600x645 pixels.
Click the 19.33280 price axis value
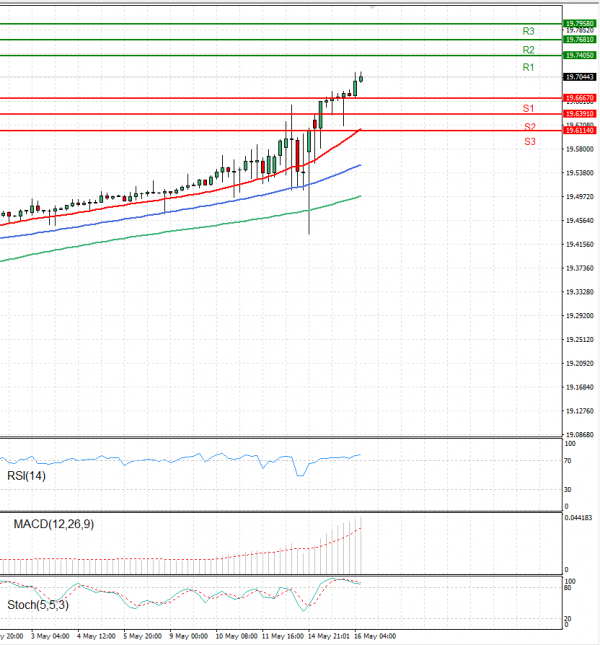coord(580,292)
